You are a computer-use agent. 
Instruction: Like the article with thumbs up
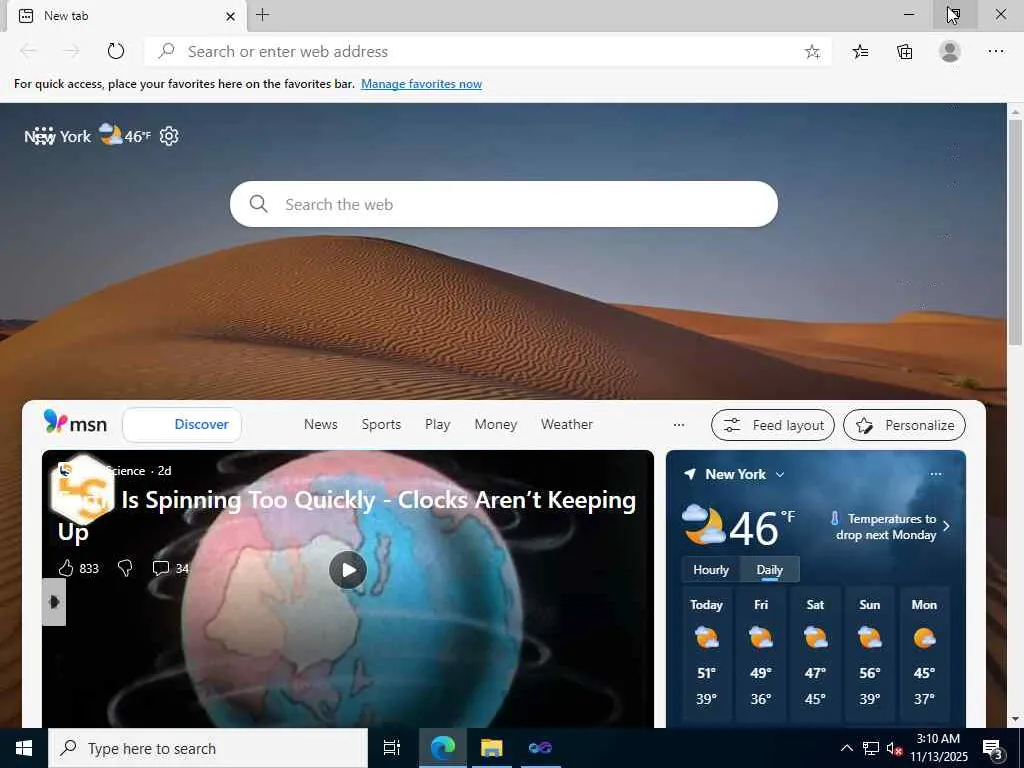(66, 568)
